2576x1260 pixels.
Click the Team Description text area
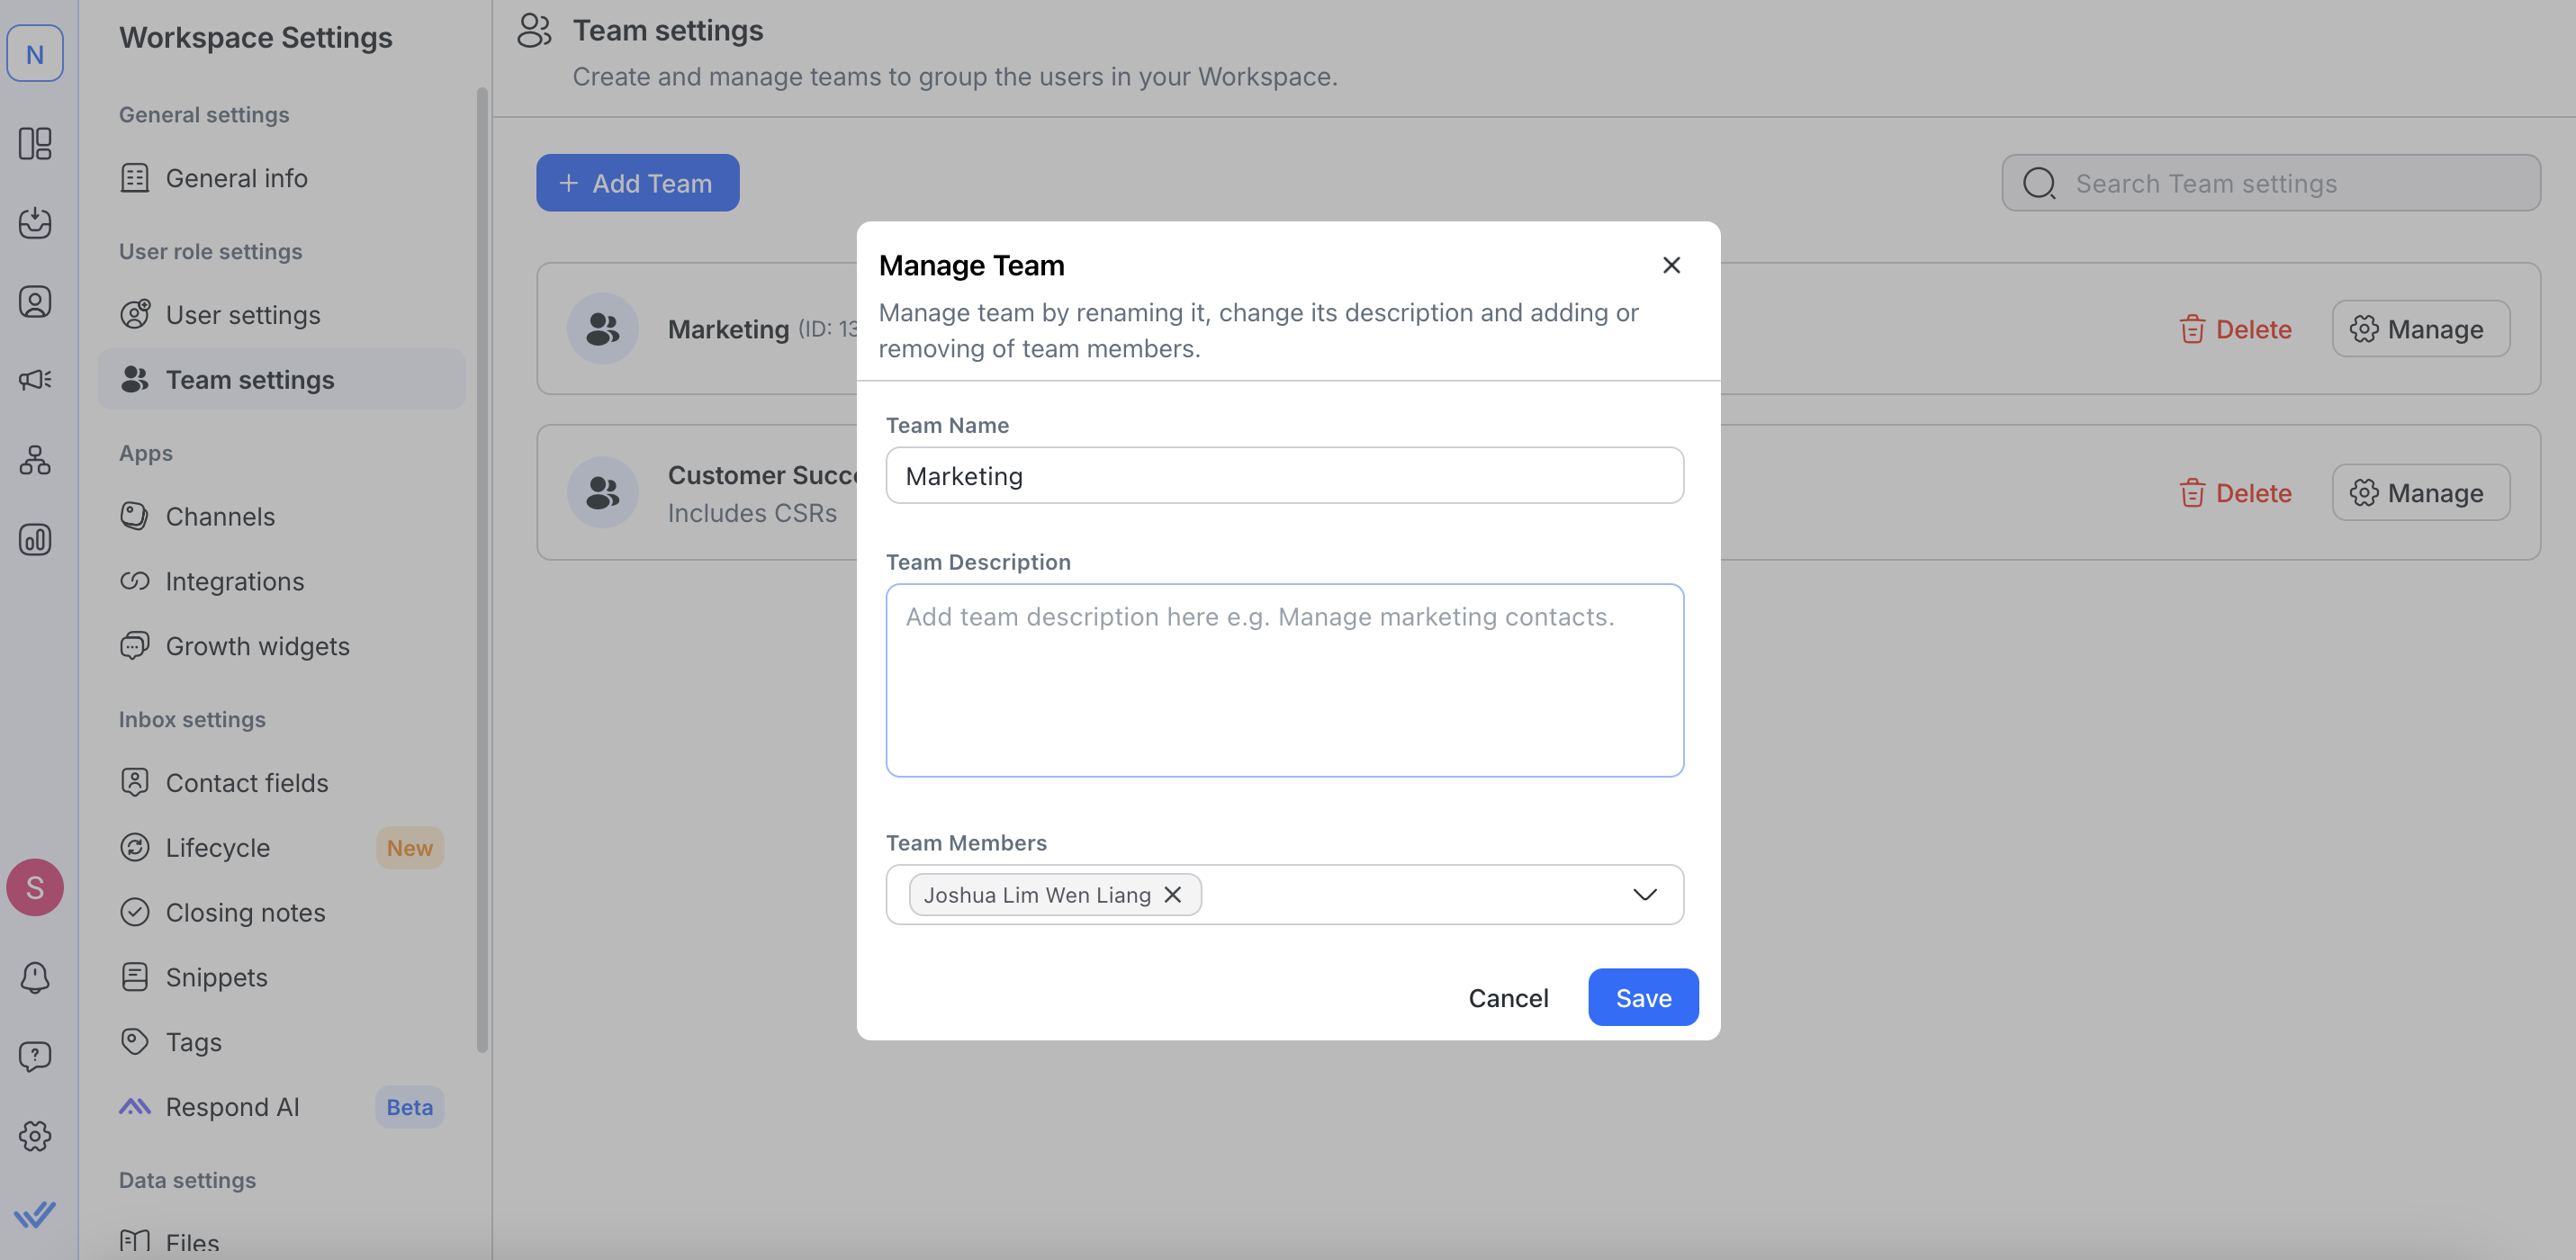1284,680
